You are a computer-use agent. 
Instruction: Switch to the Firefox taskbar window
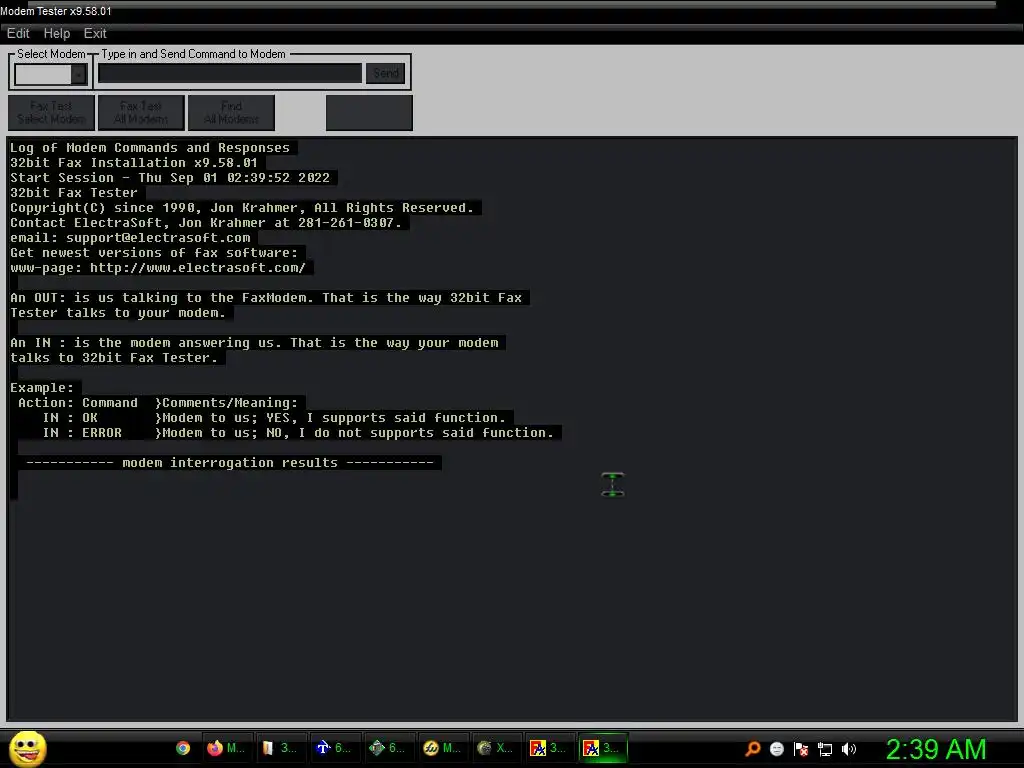(x=225, y=748)
